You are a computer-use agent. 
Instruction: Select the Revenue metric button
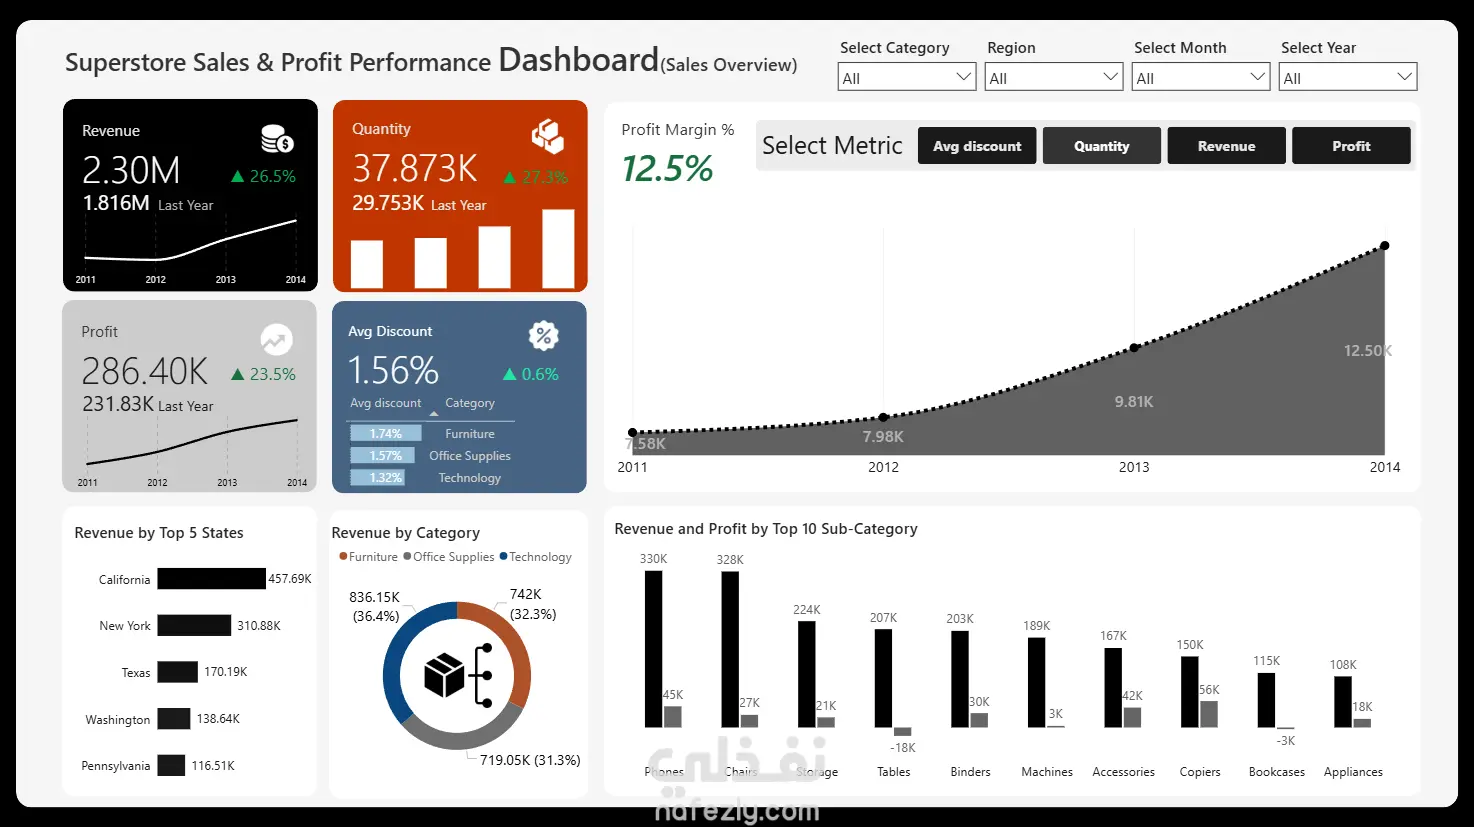[x=1226, y=146]
